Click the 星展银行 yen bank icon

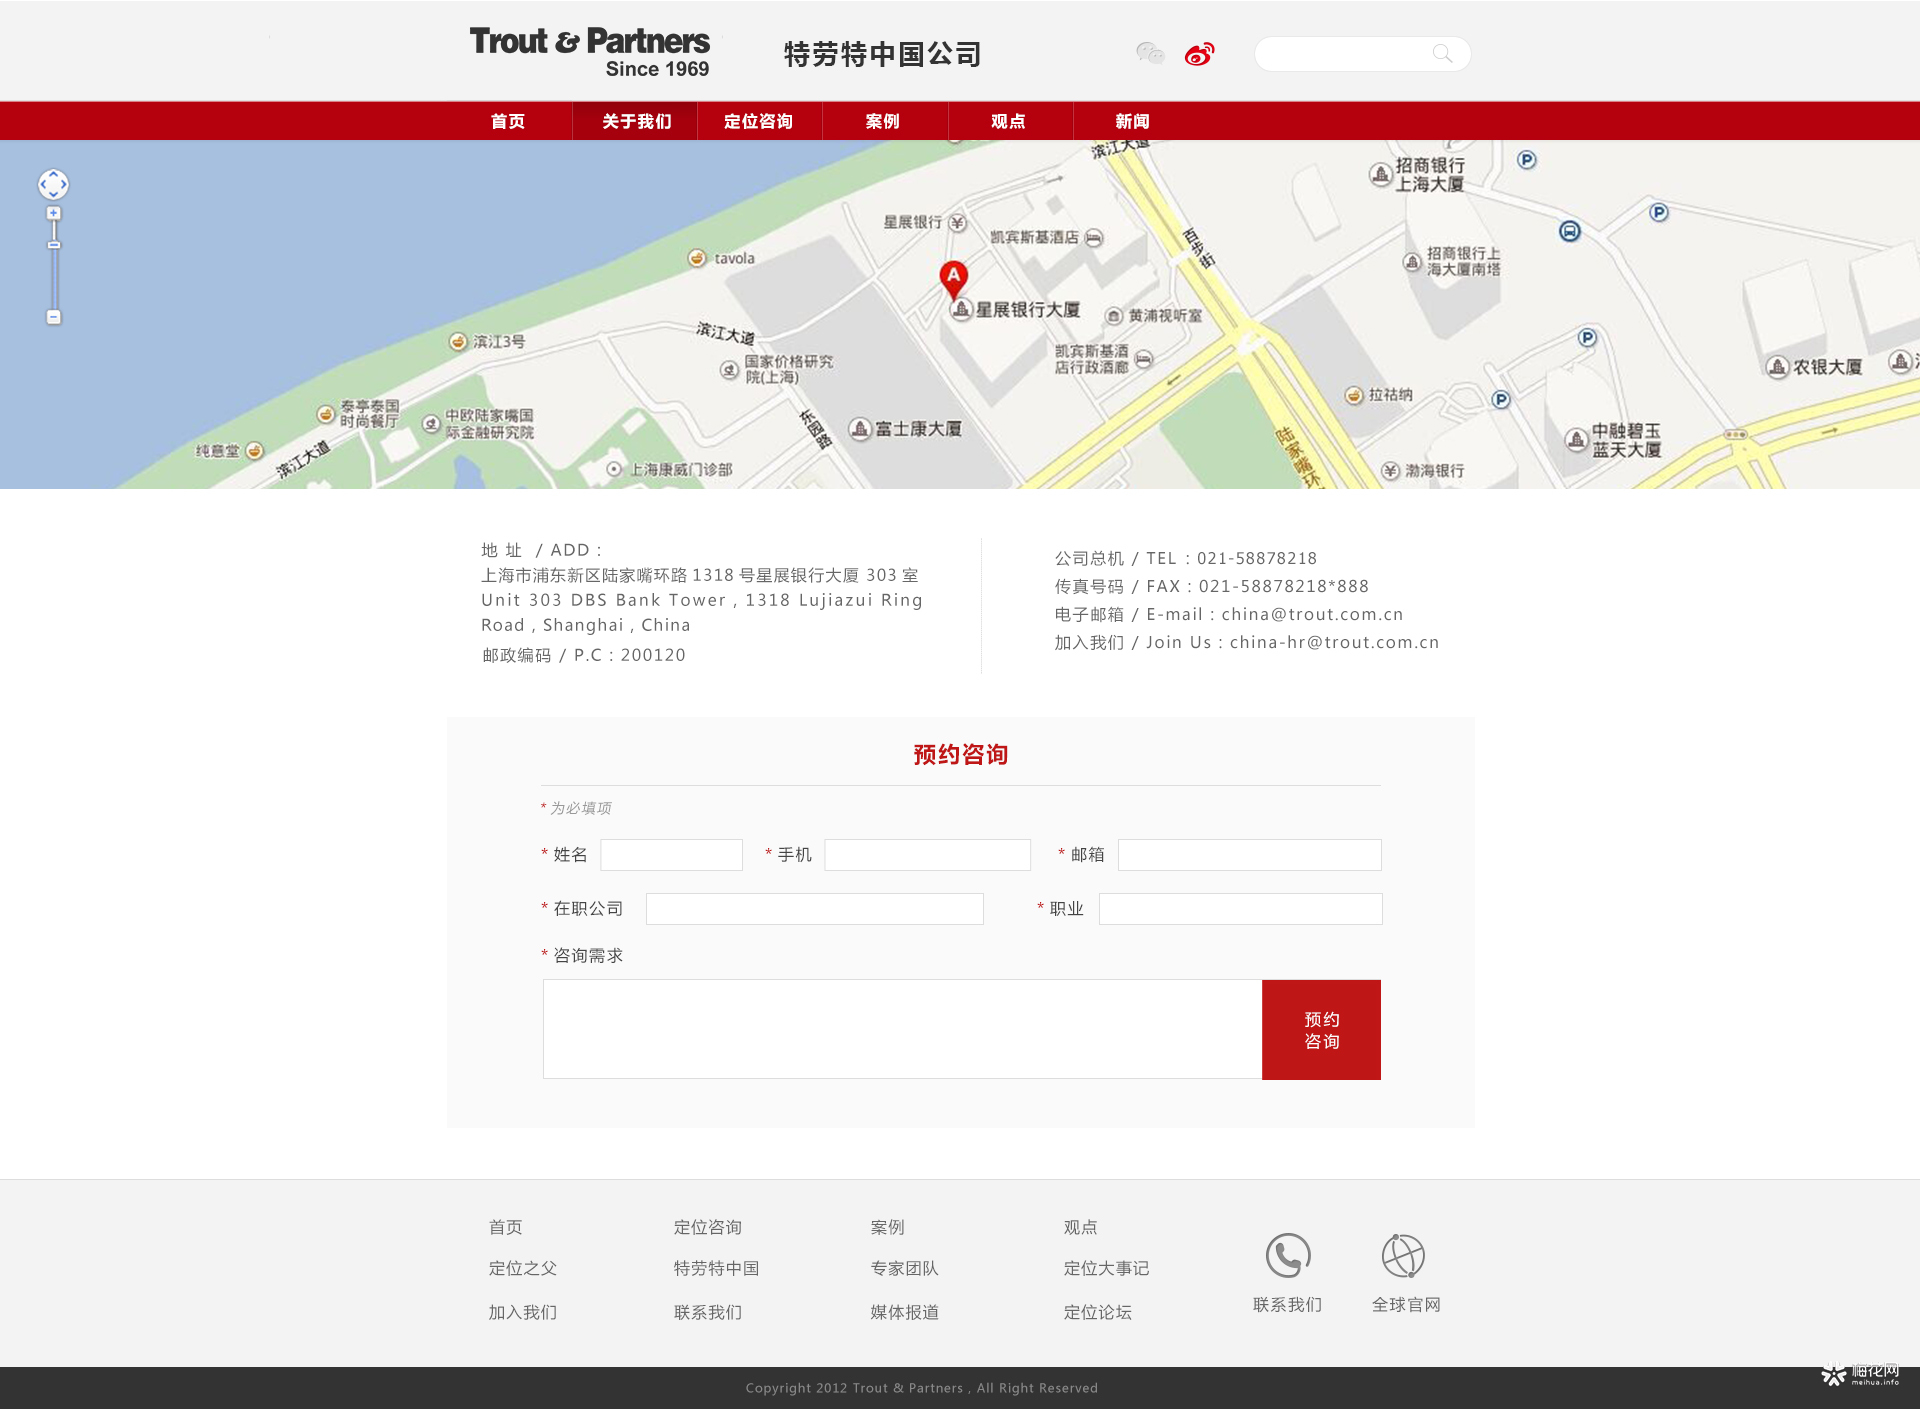[x=957, y=222]
